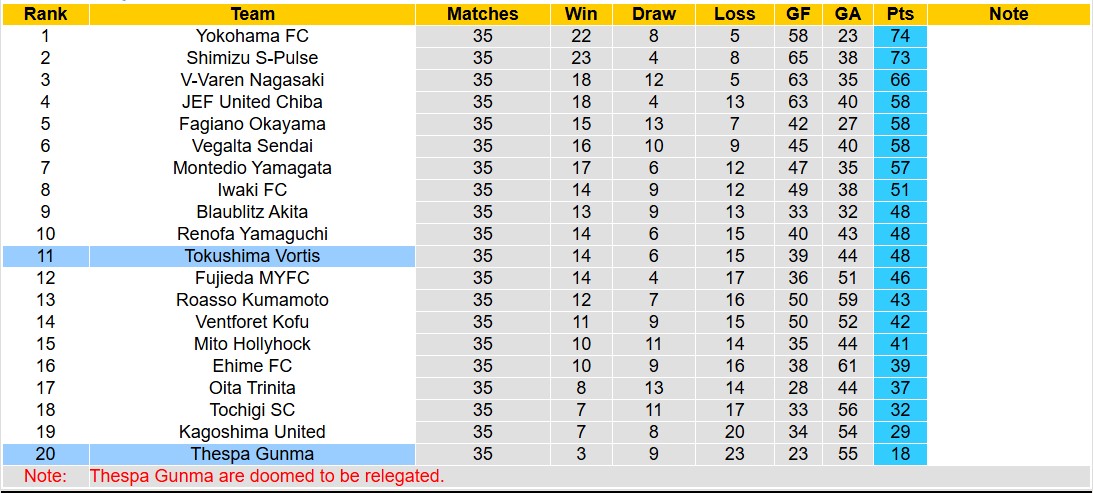
Task: Select Fagiano Okayama team name
Action: pyautogui.click(x=252, y=124)
